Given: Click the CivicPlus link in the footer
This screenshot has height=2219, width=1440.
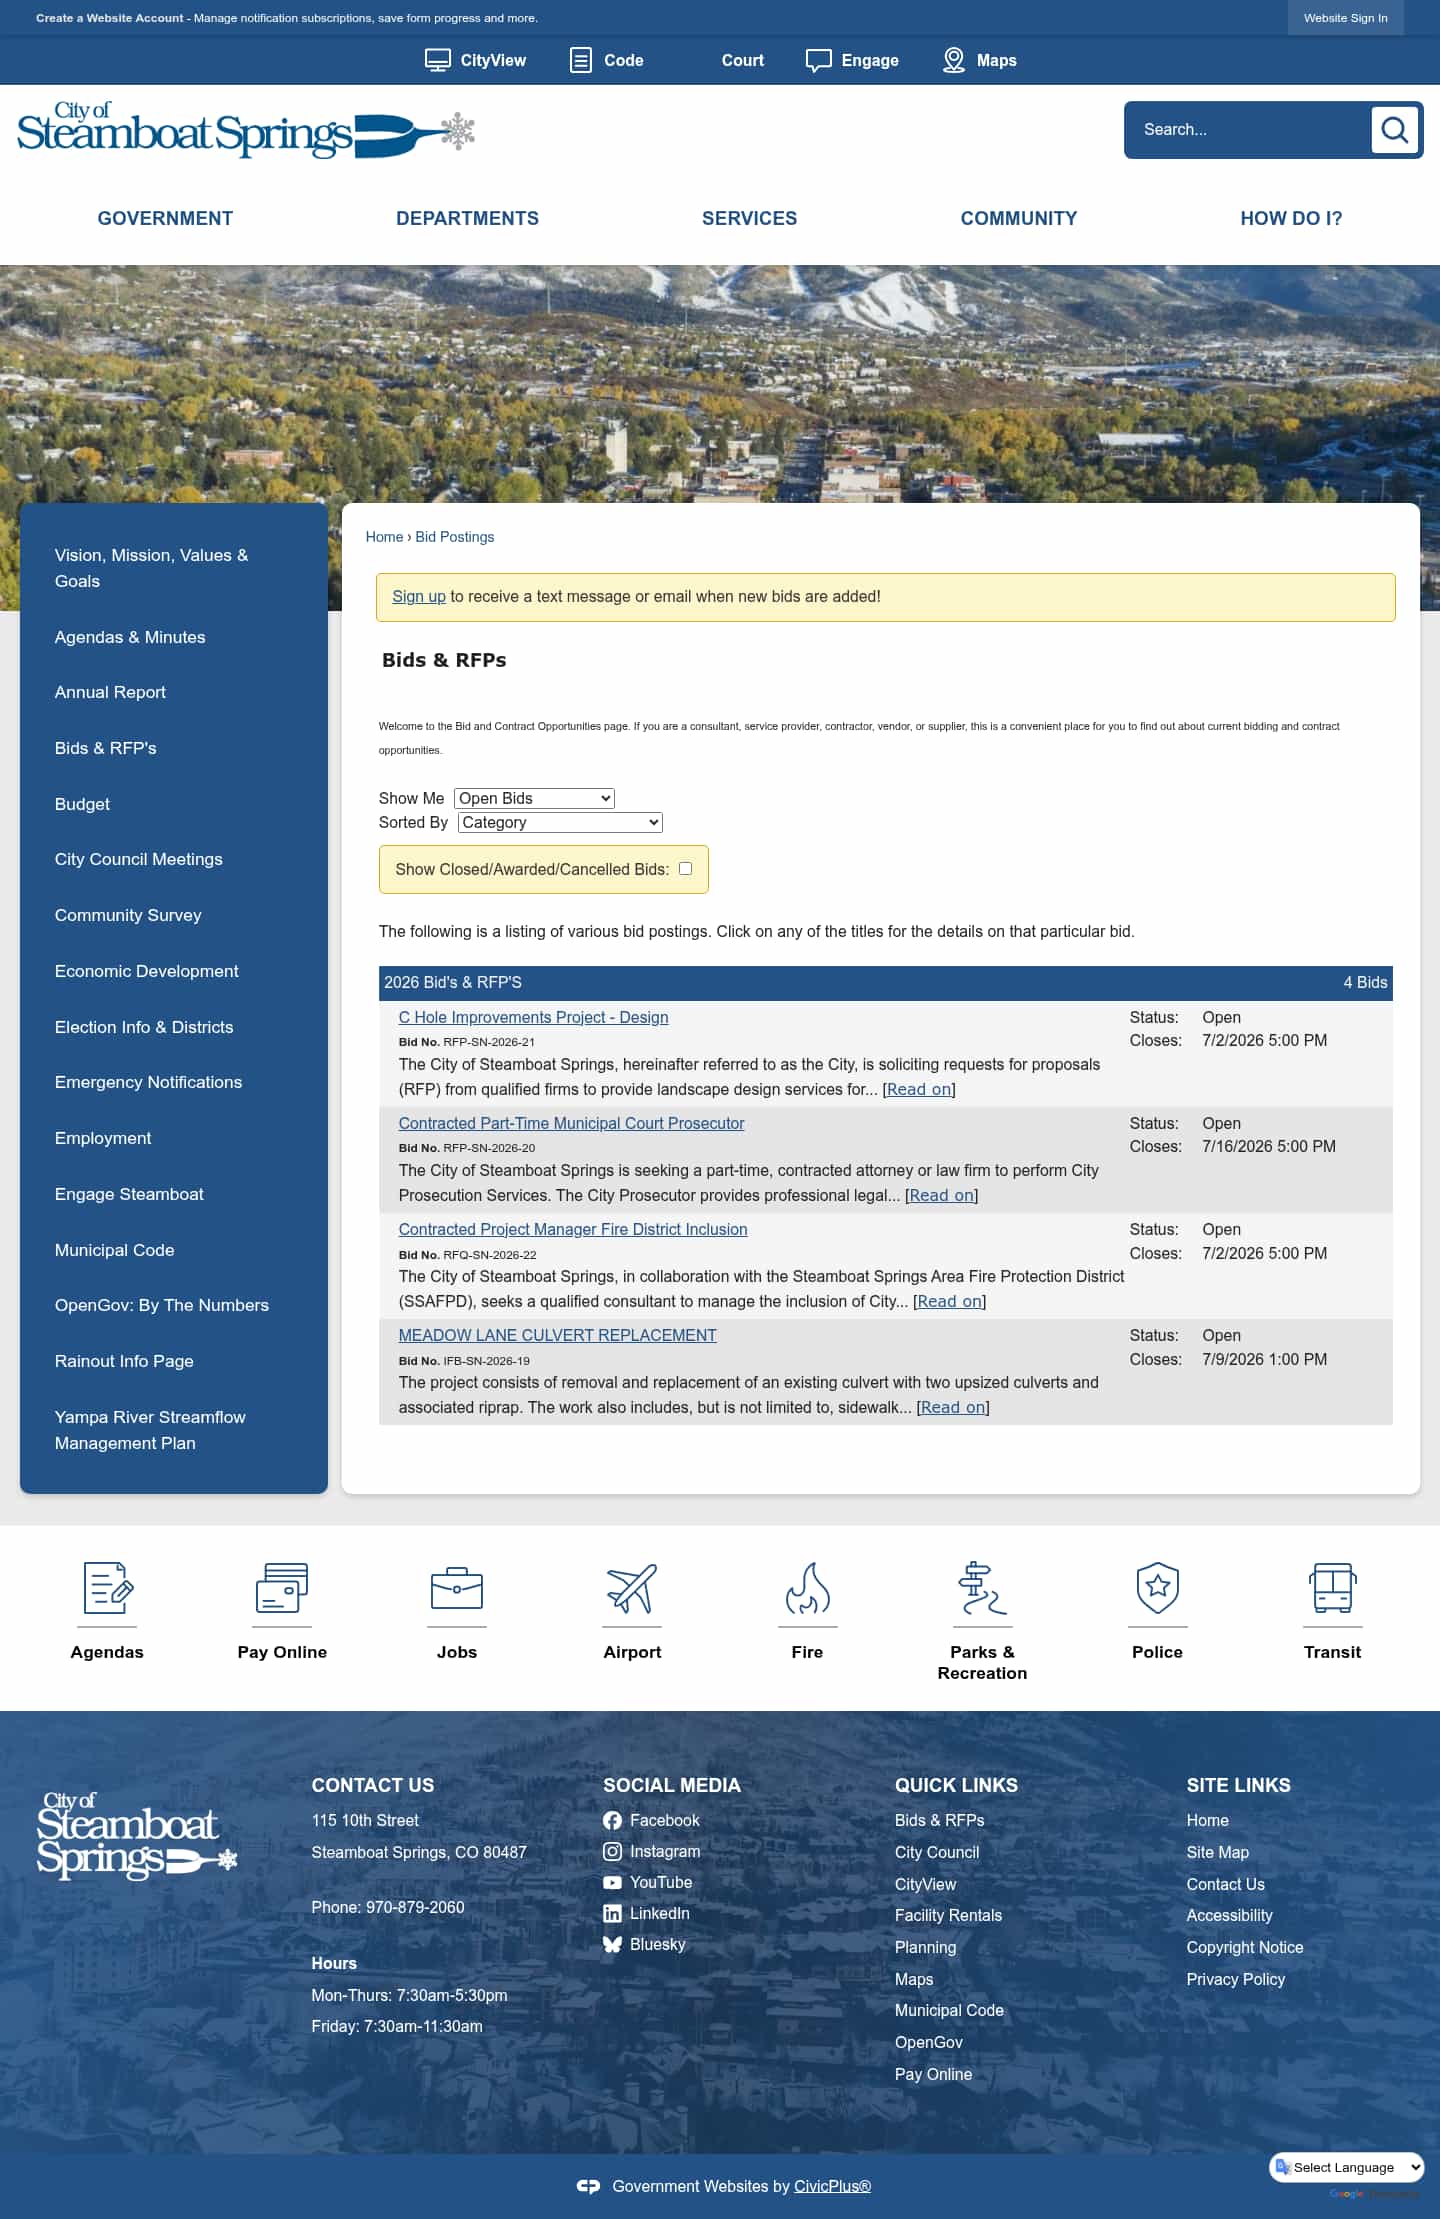Looking at the screenshot, I should point(832,2187).
